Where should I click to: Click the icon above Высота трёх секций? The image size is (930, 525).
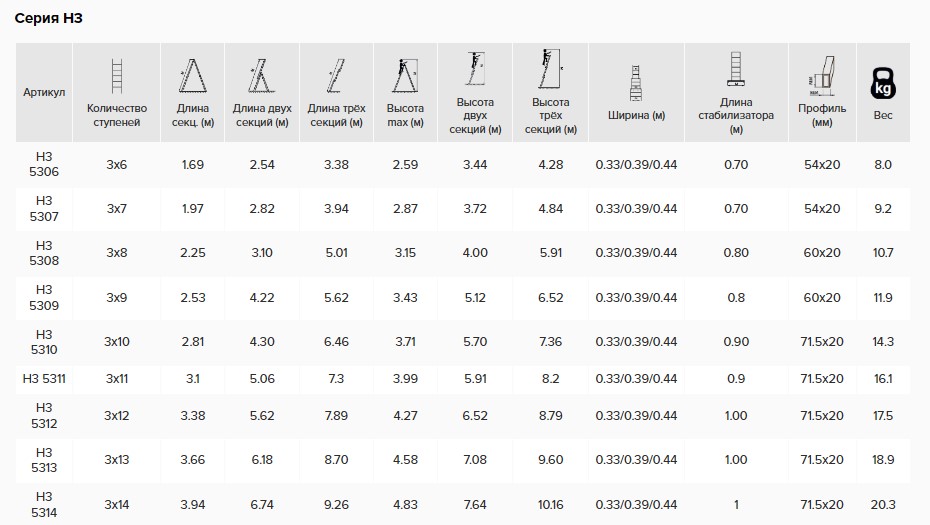(x=551, y=69)
